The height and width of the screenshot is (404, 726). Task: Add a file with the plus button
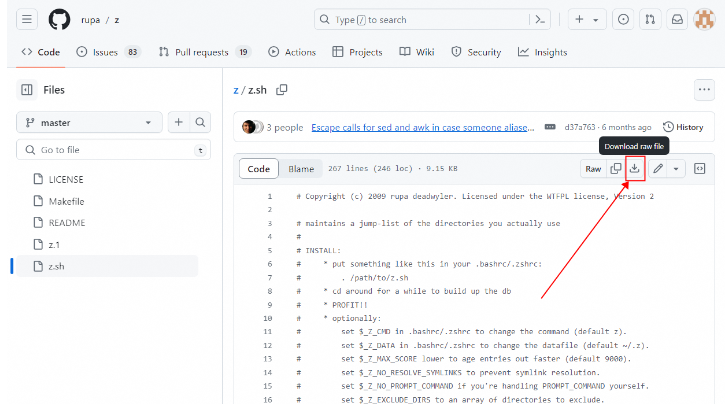coord(179,122)
